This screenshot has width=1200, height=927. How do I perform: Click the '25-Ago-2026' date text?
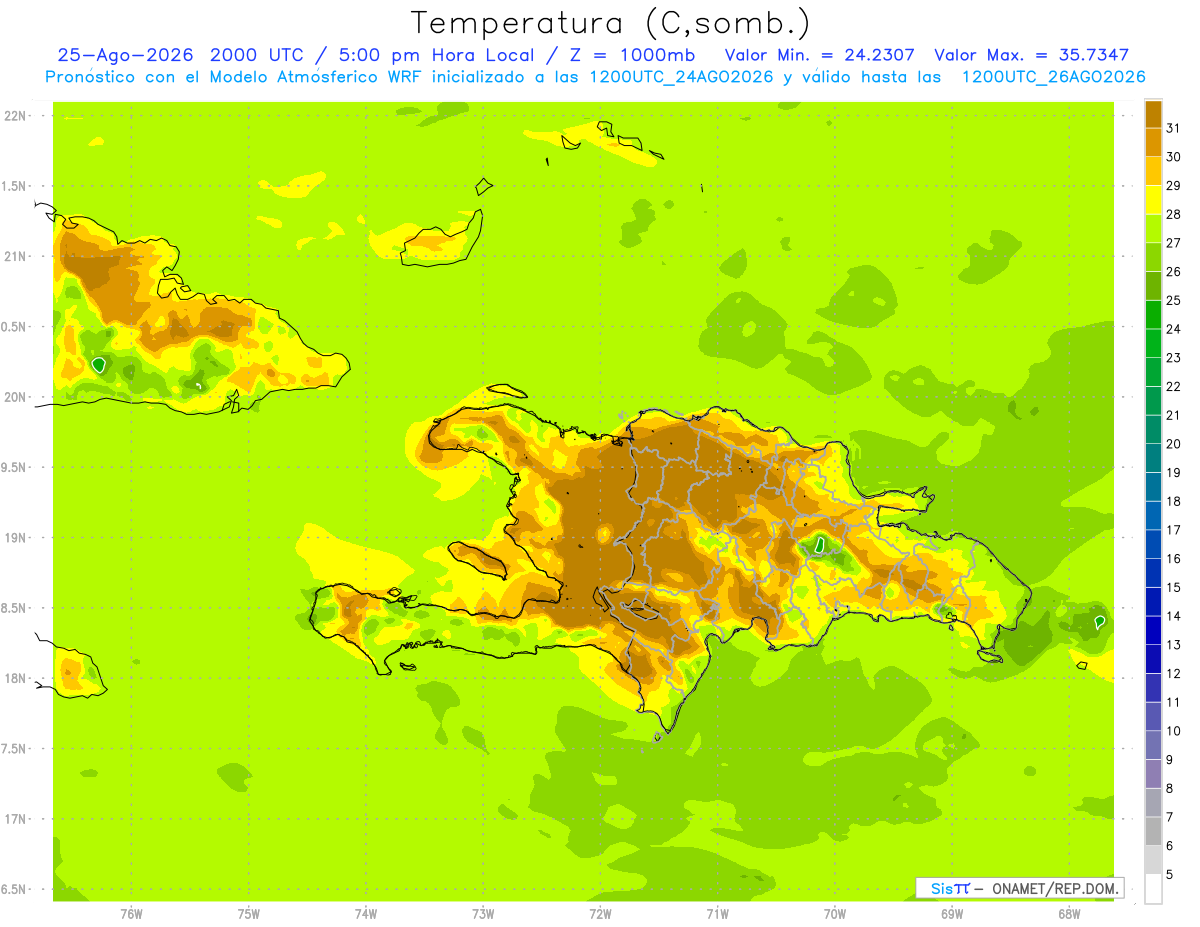pyautogui.click(x=125, y=55)
